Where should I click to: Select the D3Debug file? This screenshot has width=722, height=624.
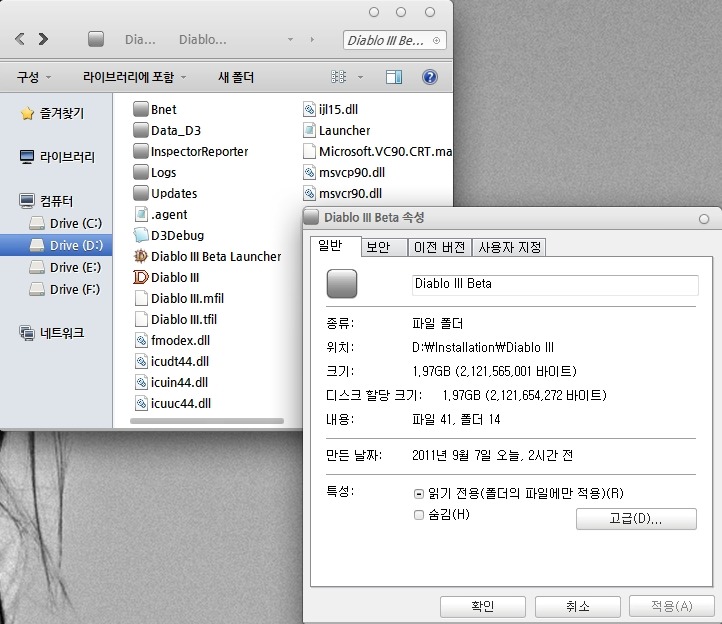point(169,235)
